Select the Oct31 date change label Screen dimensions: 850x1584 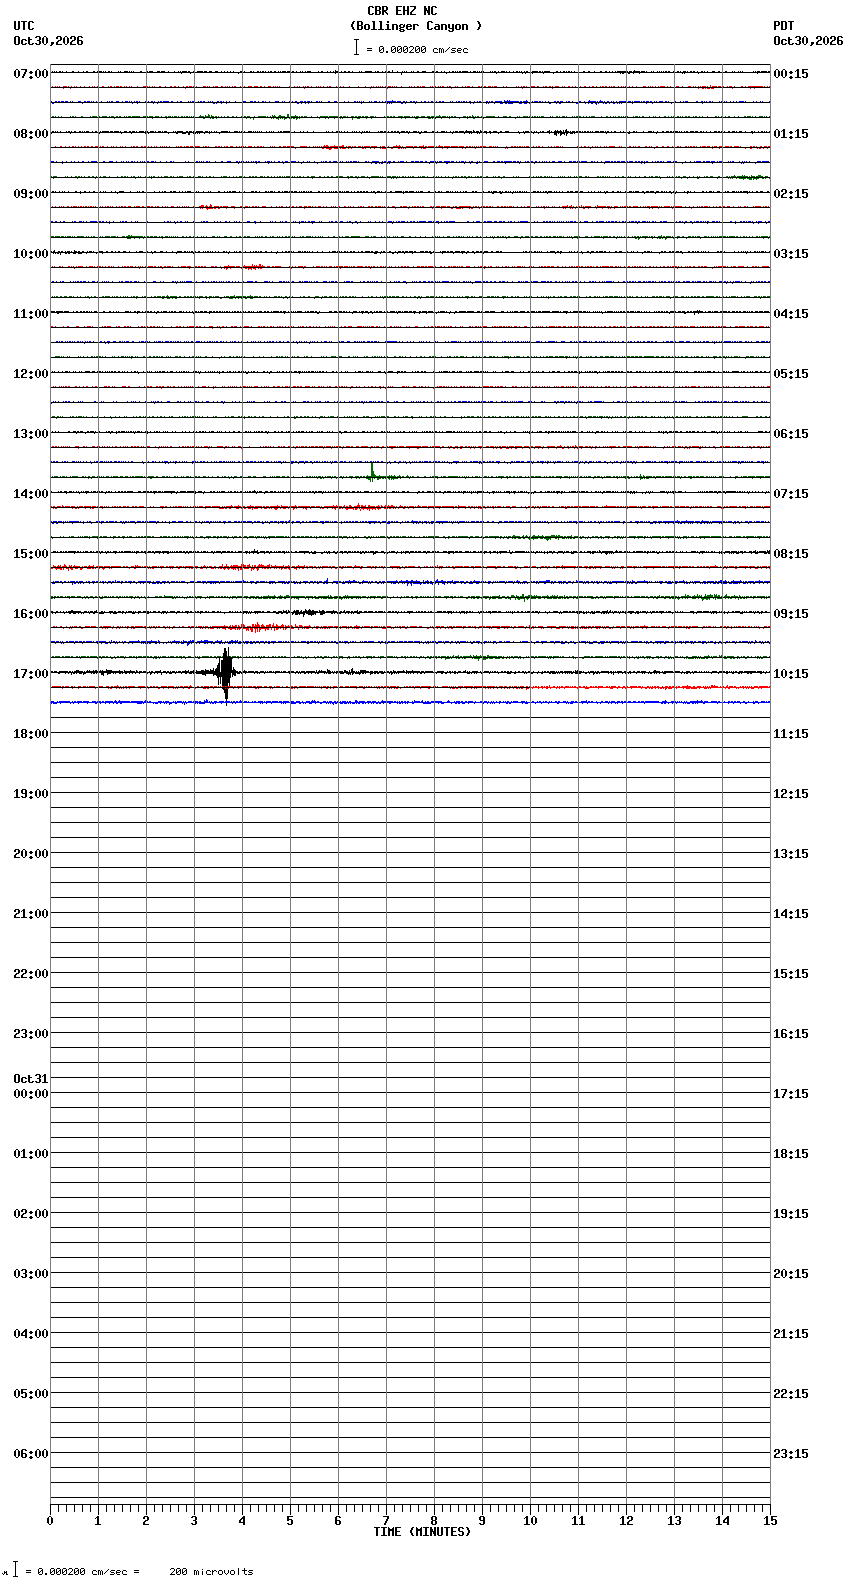pyautogui.click(x=31, y=1079)
